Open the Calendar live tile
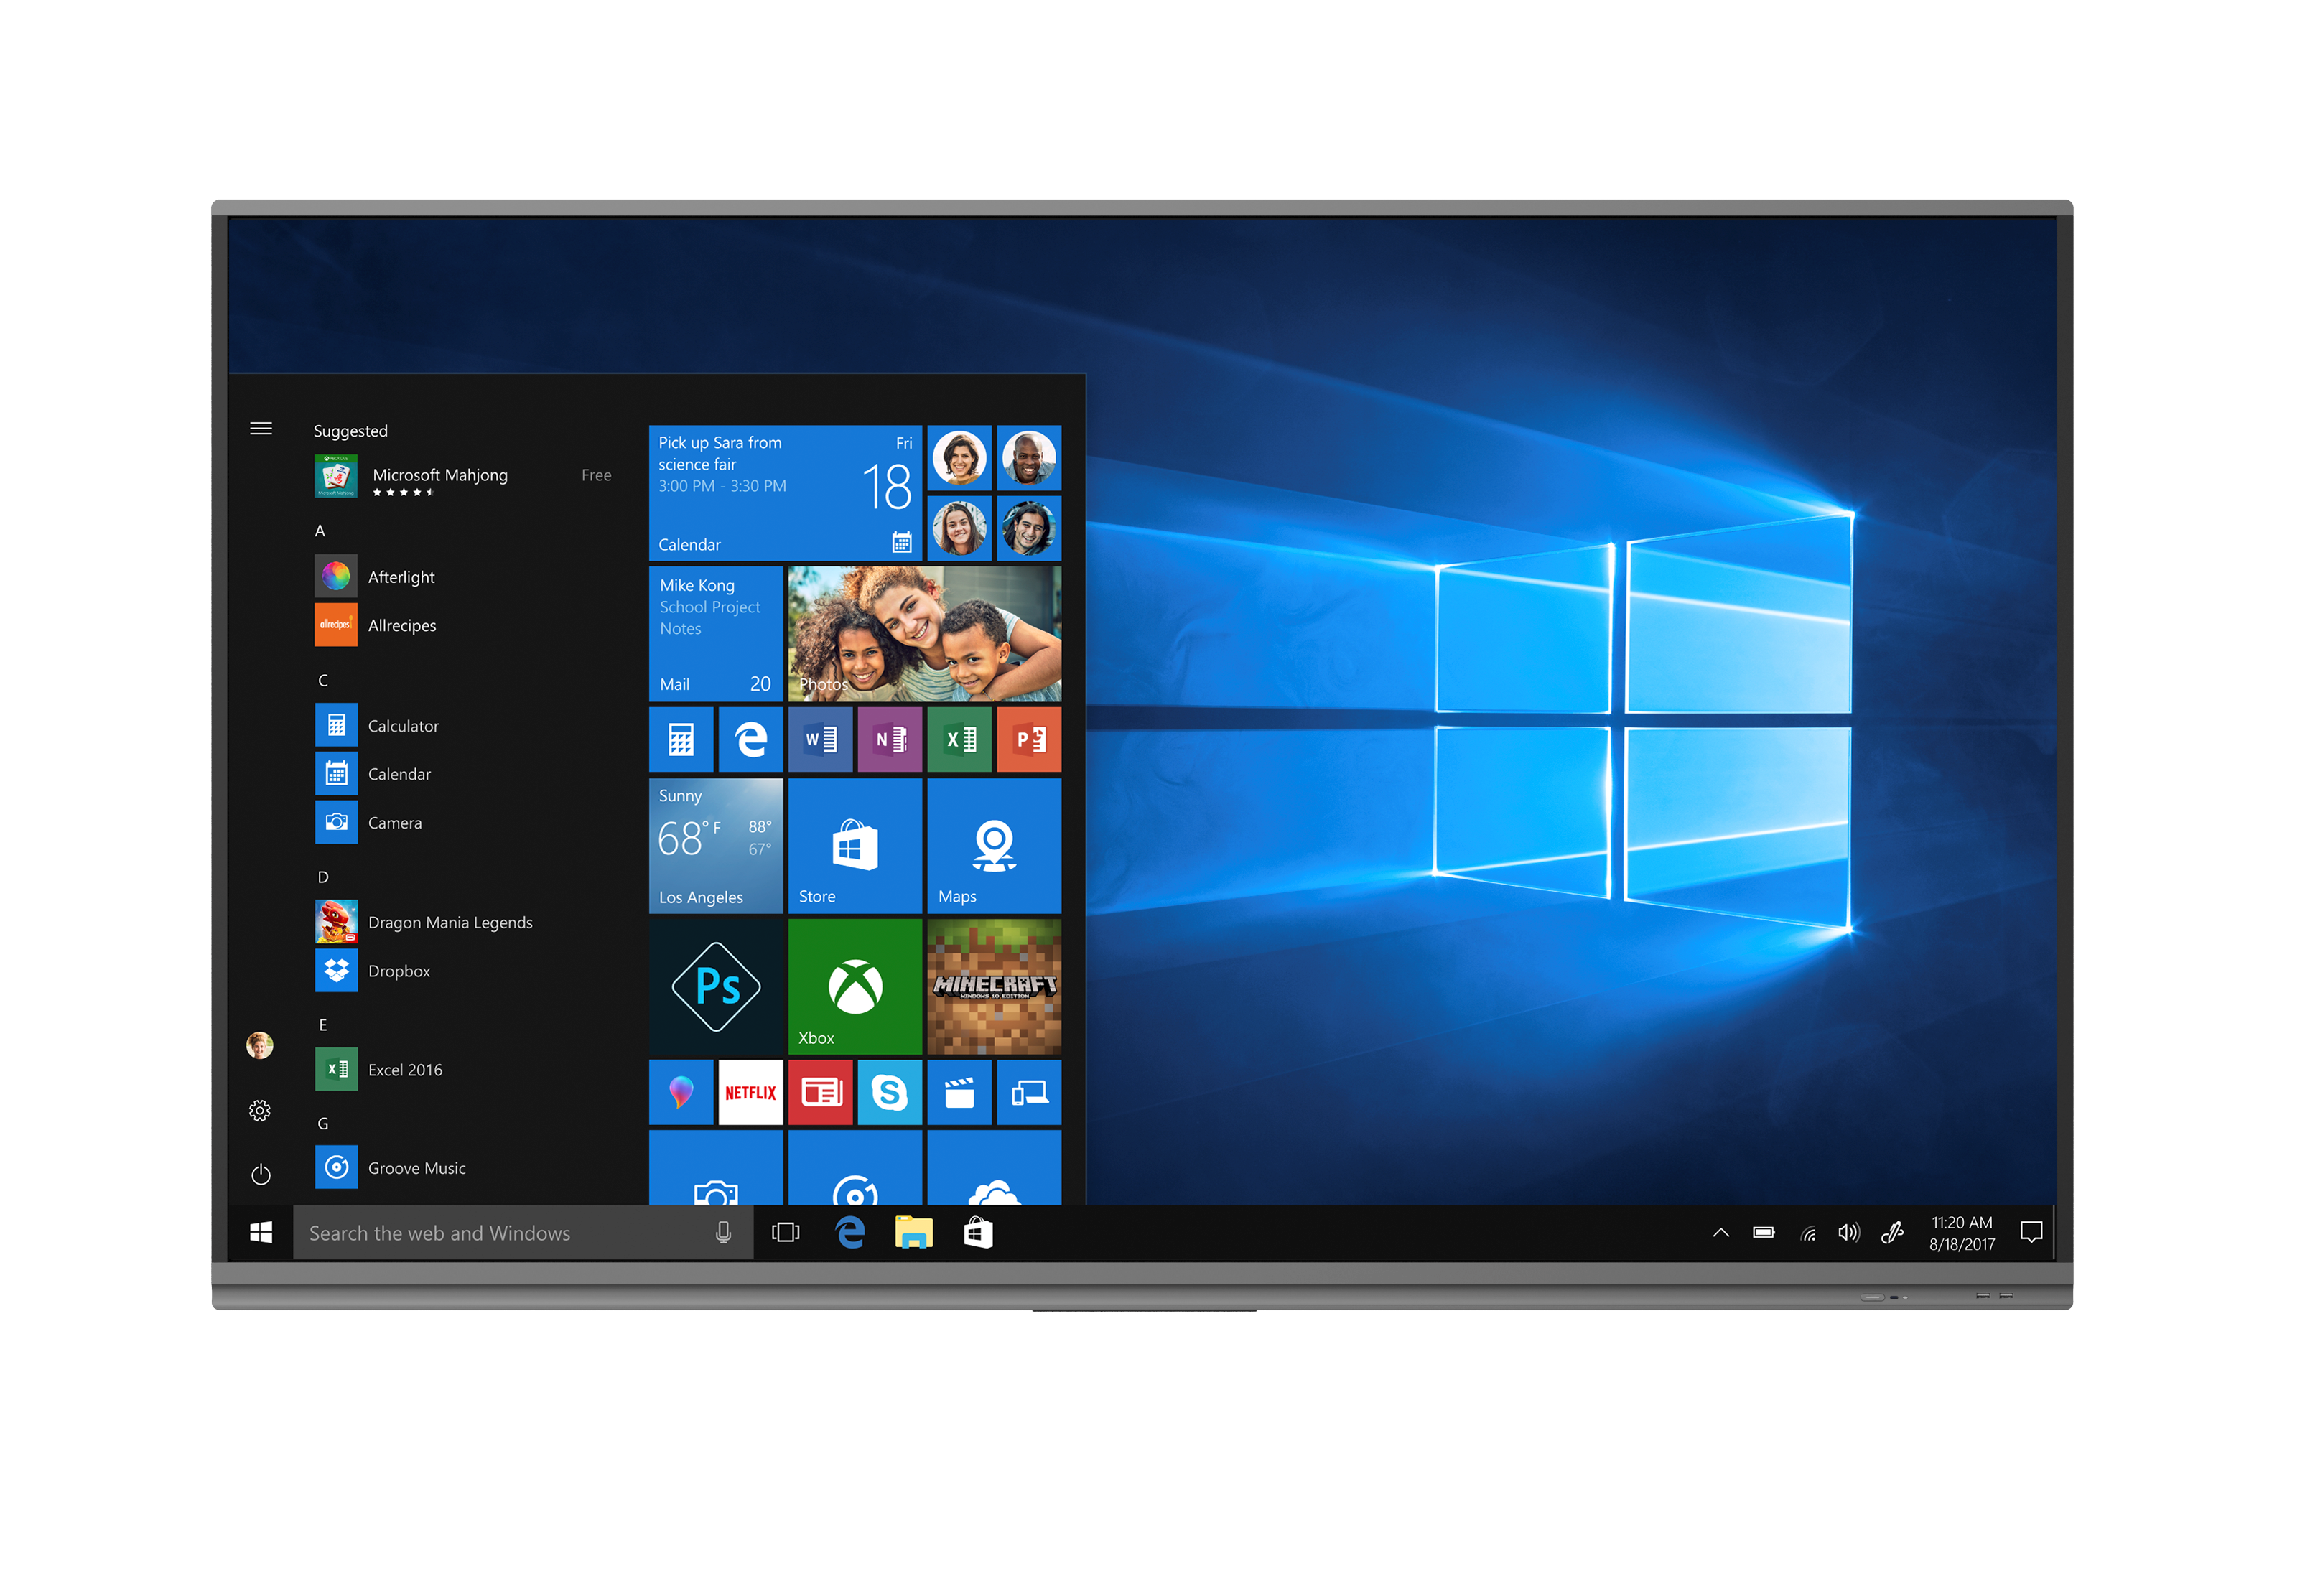The height and width of the screenshot is (1596, 2305). 785,493
